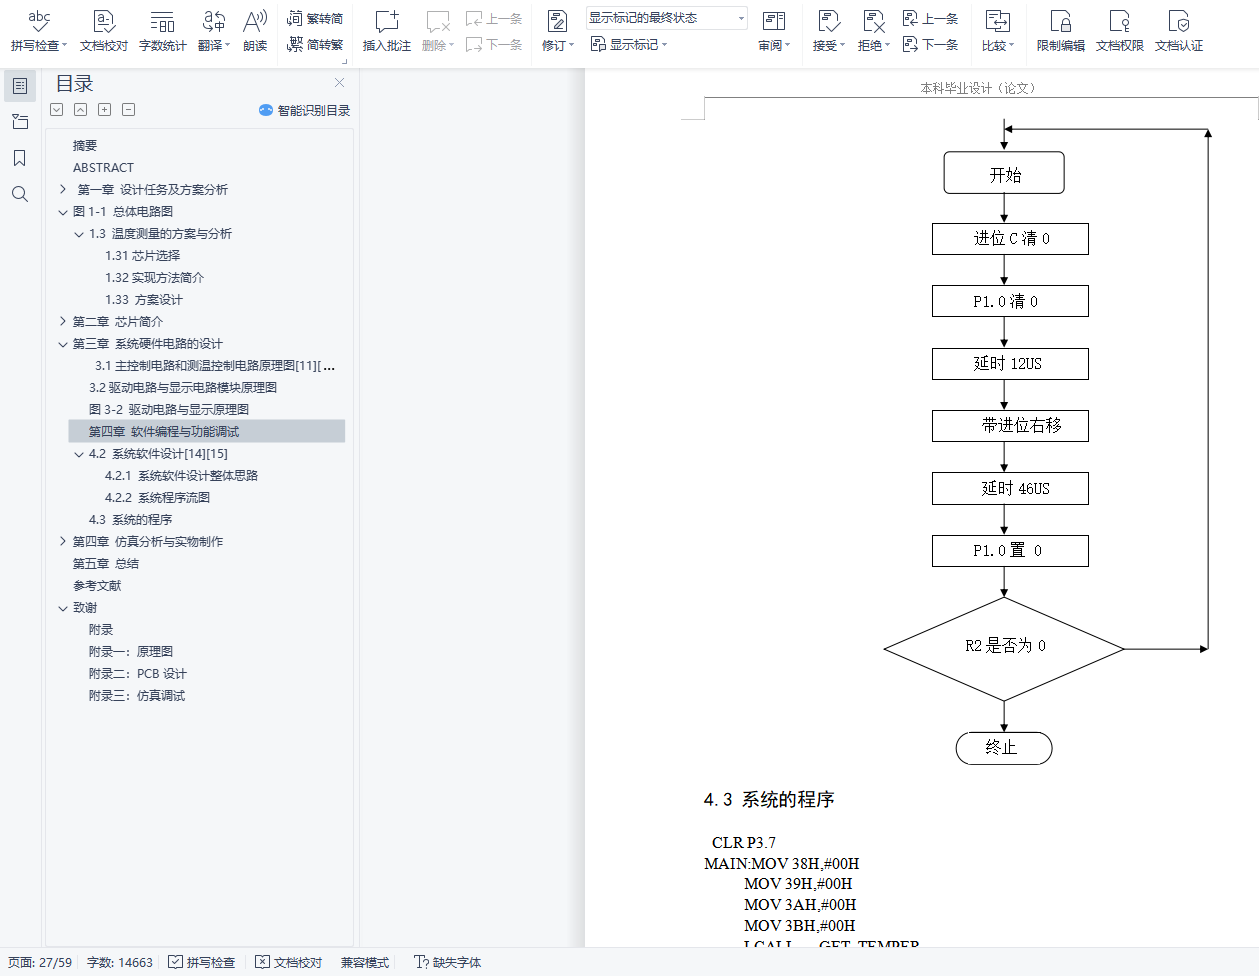
Task: Open document certification (文档认证)
Action: coord(1179,30)
